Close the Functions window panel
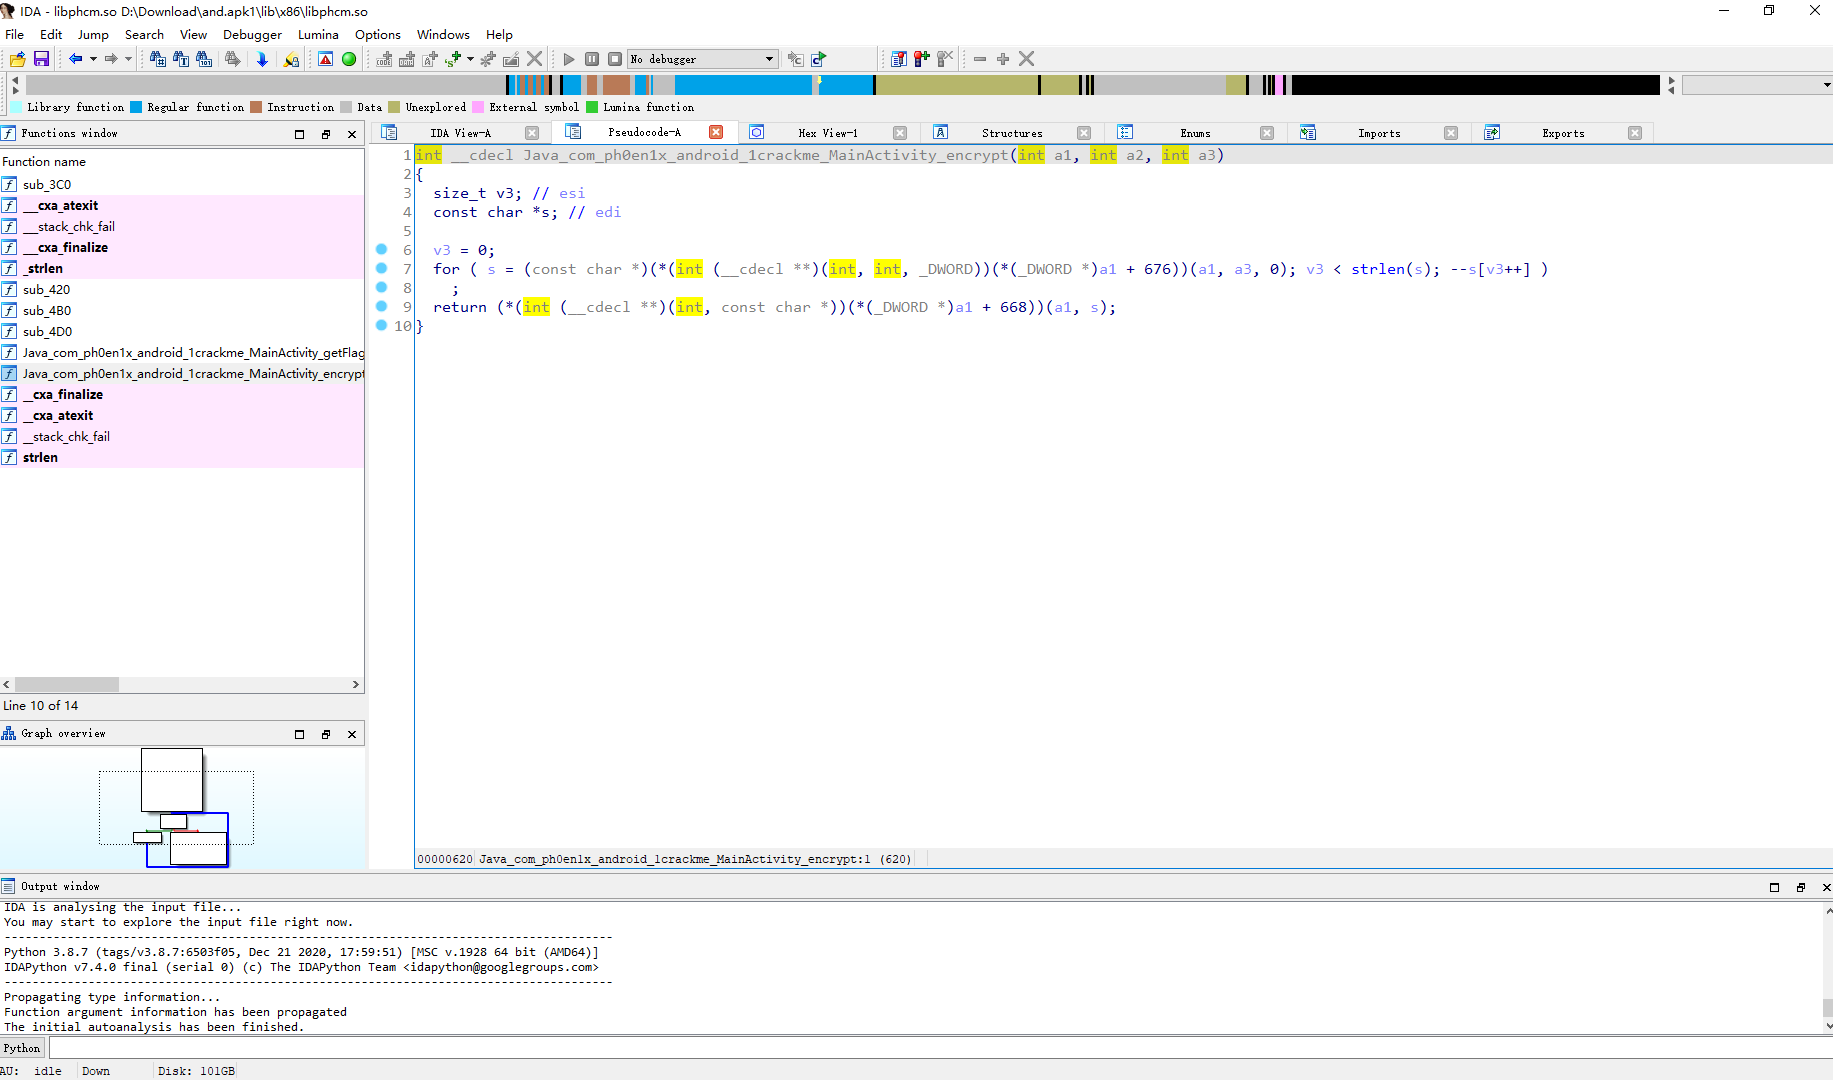This screenshot has height=1080, width=1833. point(352,134)
